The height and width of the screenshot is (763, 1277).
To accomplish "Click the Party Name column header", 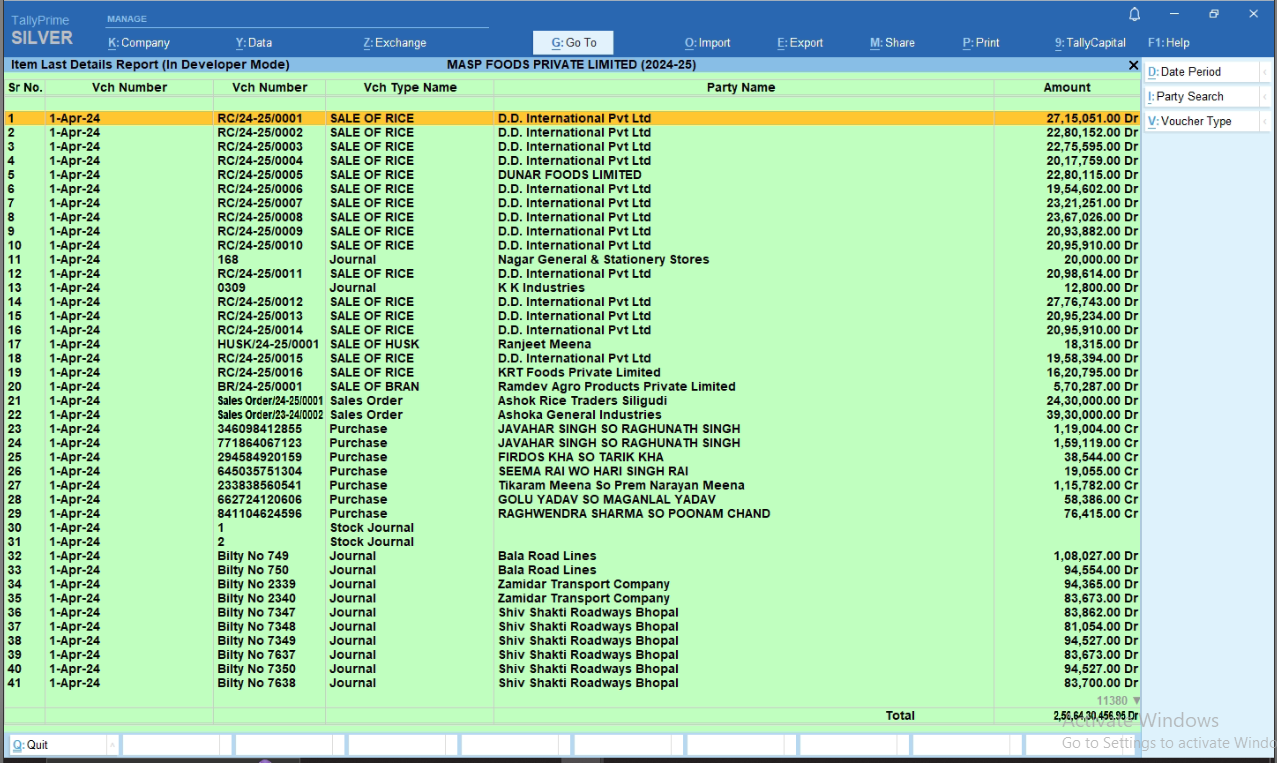I will tap(741, 87).
